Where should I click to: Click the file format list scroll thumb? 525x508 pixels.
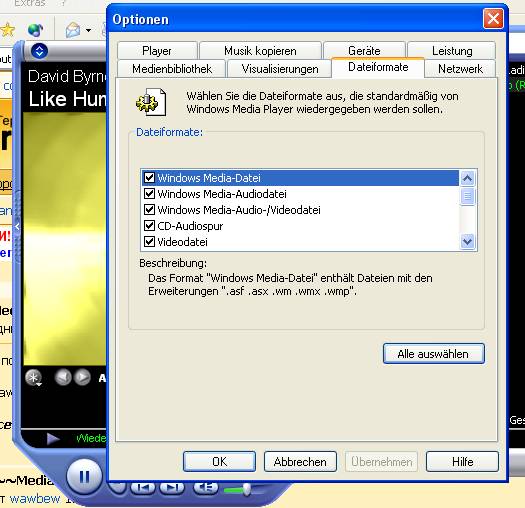tap(467, 197)
